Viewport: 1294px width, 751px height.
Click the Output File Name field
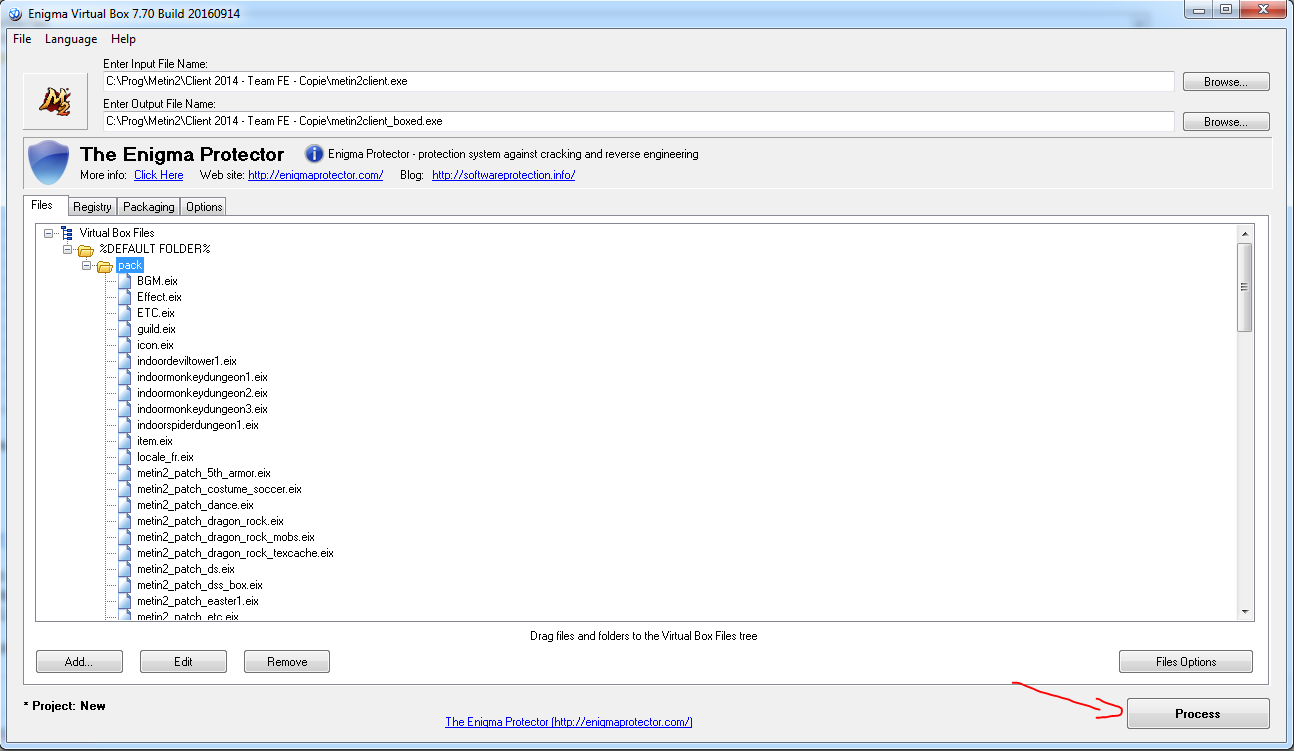coord(639,121)
